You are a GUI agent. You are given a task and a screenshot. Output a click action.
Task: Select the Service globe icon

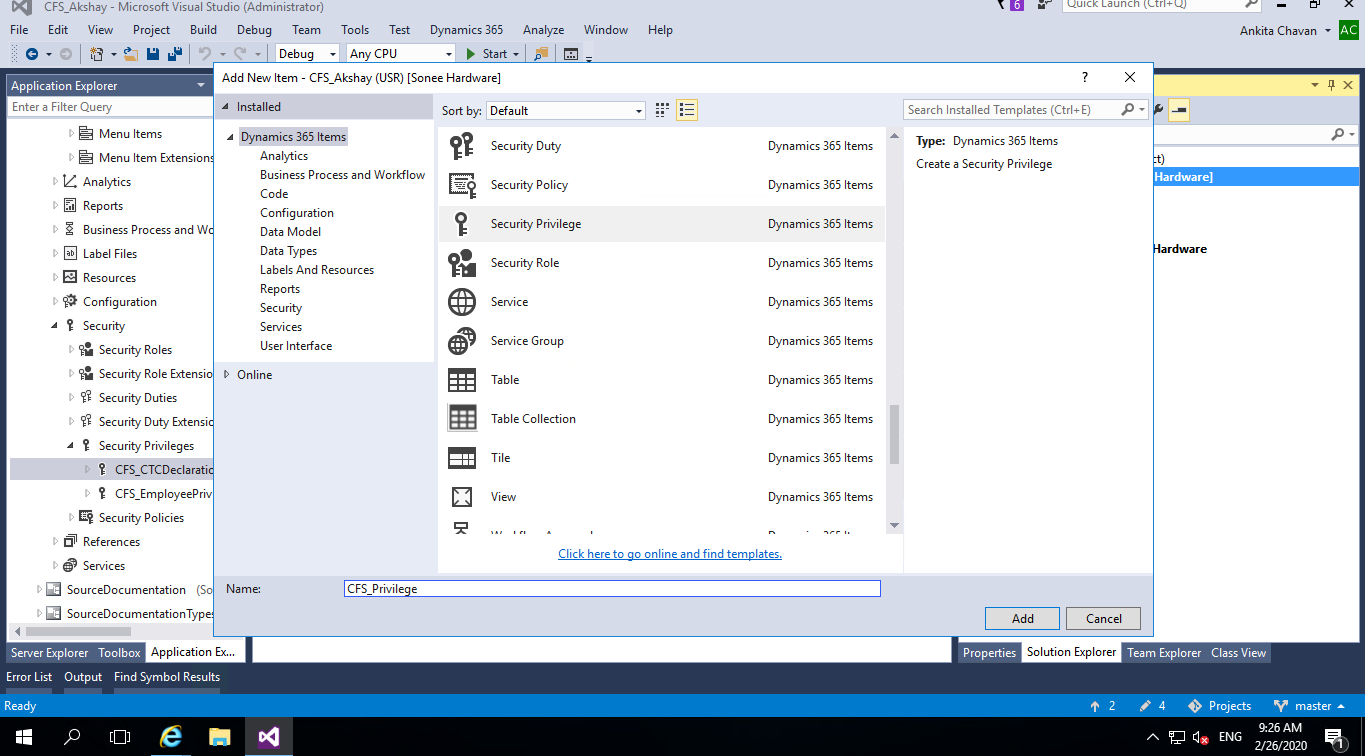pos(462,302)
